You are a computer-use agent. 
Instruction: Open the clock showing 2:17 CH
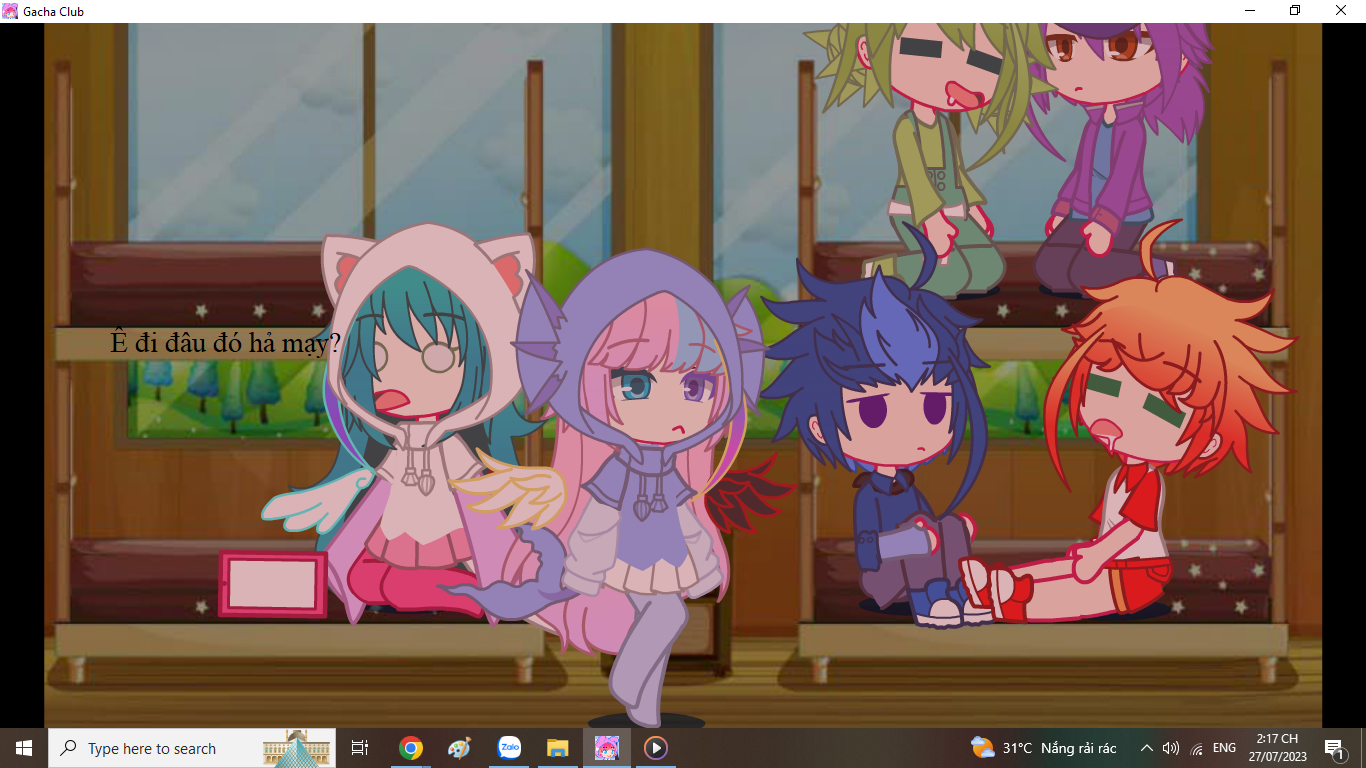(x=1277, y=748)
